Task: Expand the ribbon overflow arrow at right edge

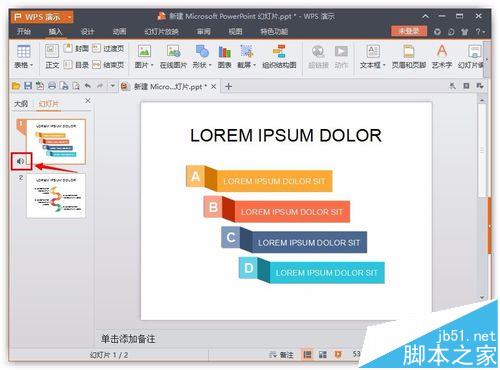Action: (487, 60)
